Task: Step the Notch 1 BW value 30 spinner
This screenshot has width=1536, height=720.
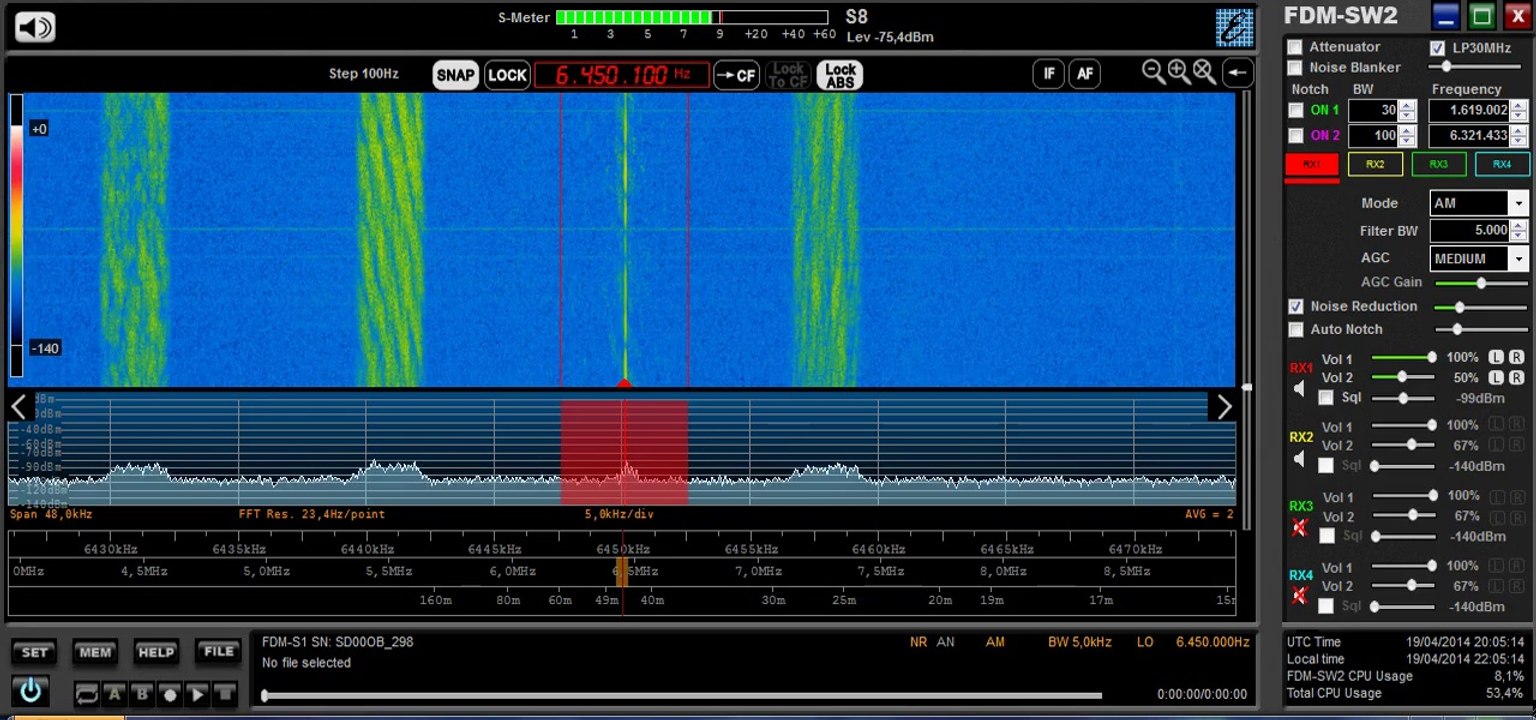Action: [x=1407, y=110]
